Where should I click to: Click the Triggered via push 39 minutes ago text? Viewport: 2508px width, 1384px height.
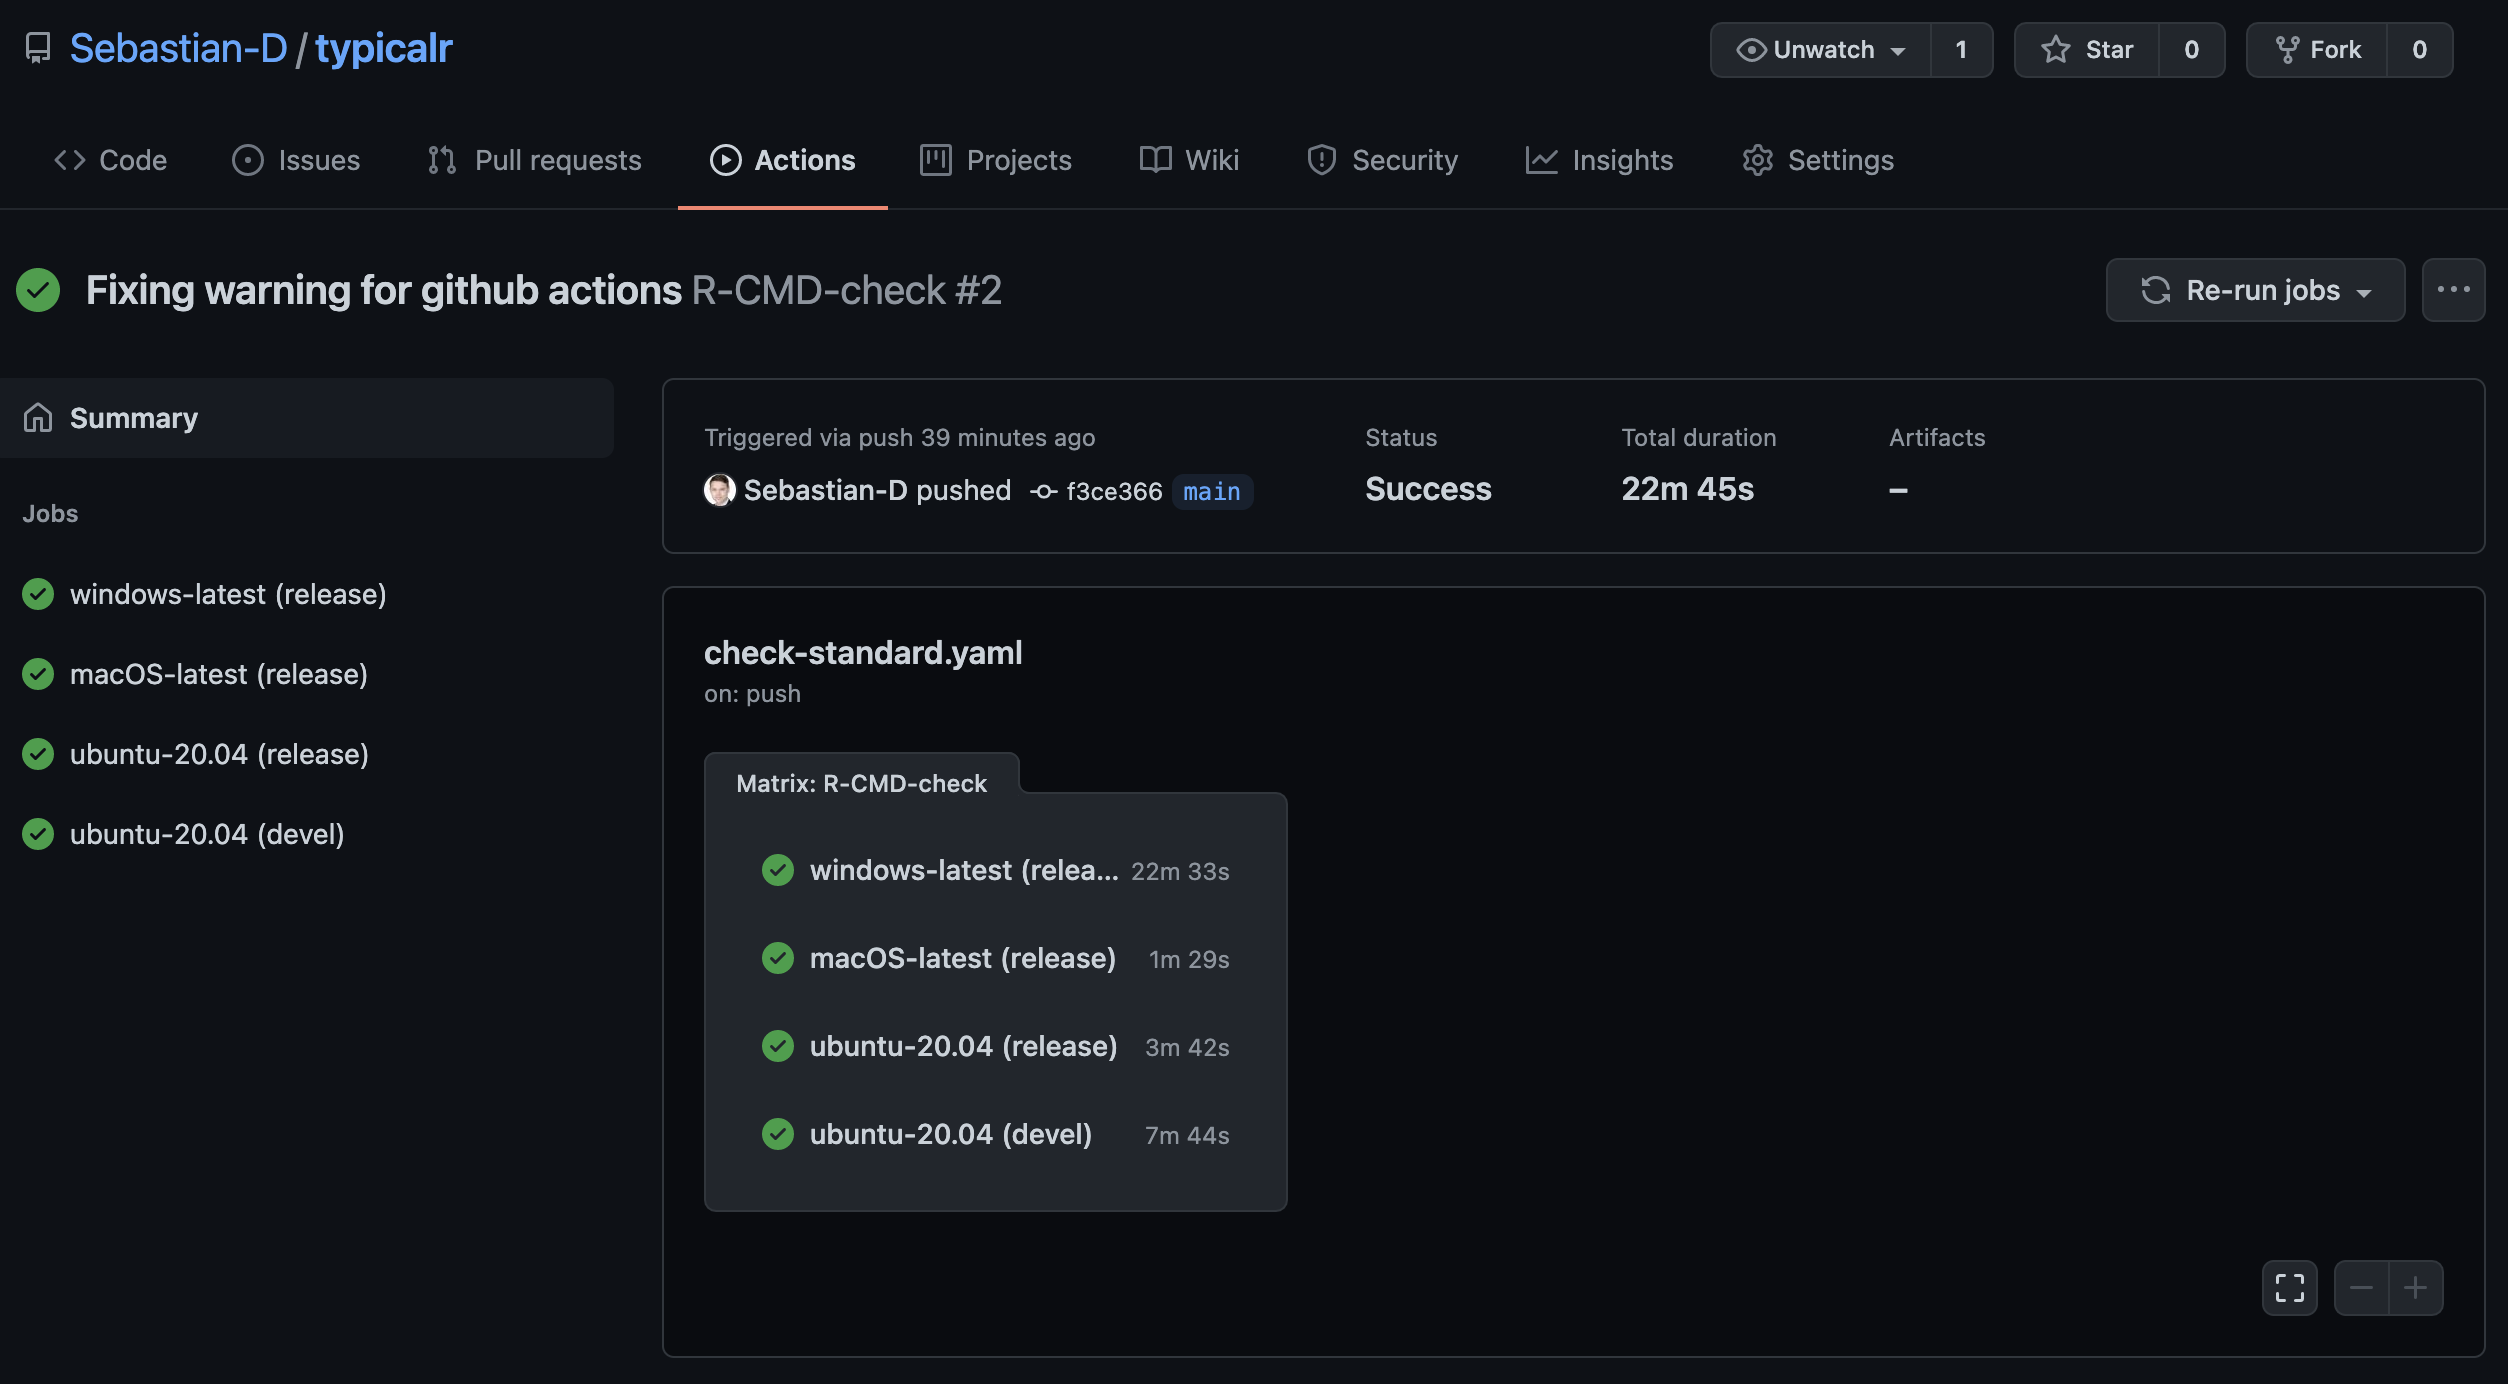tap(899, 437)
